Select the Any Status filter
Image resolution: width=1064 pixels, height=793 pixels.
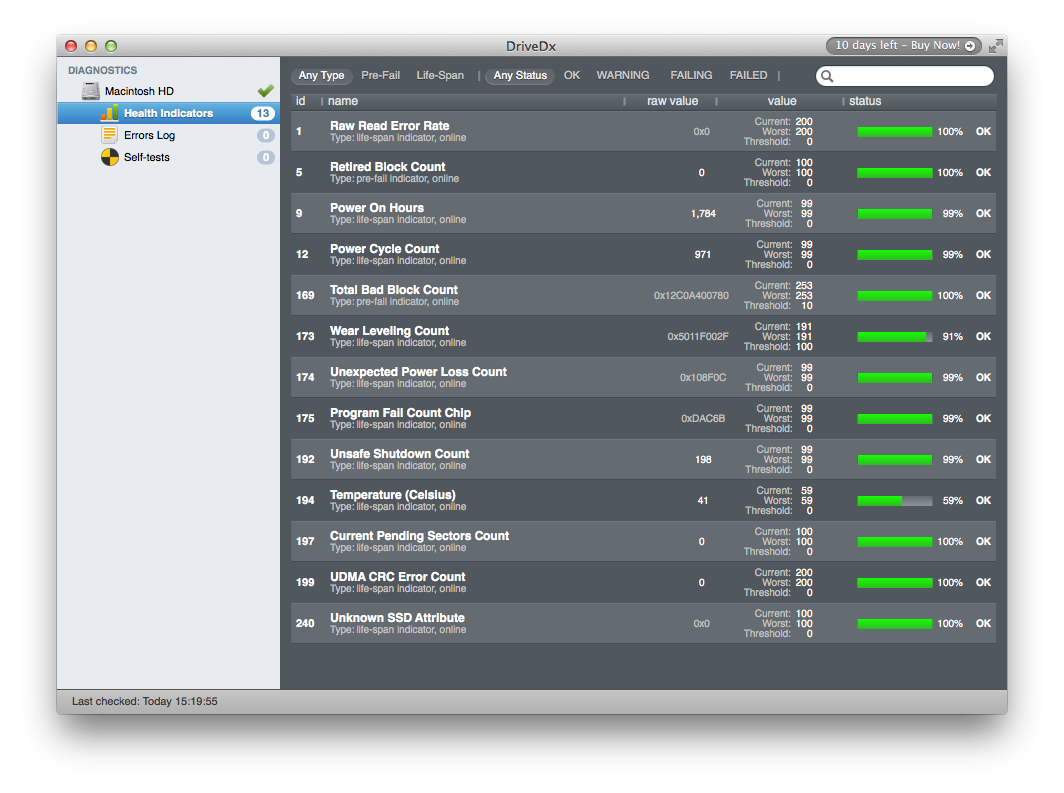(x=520, y=75)
